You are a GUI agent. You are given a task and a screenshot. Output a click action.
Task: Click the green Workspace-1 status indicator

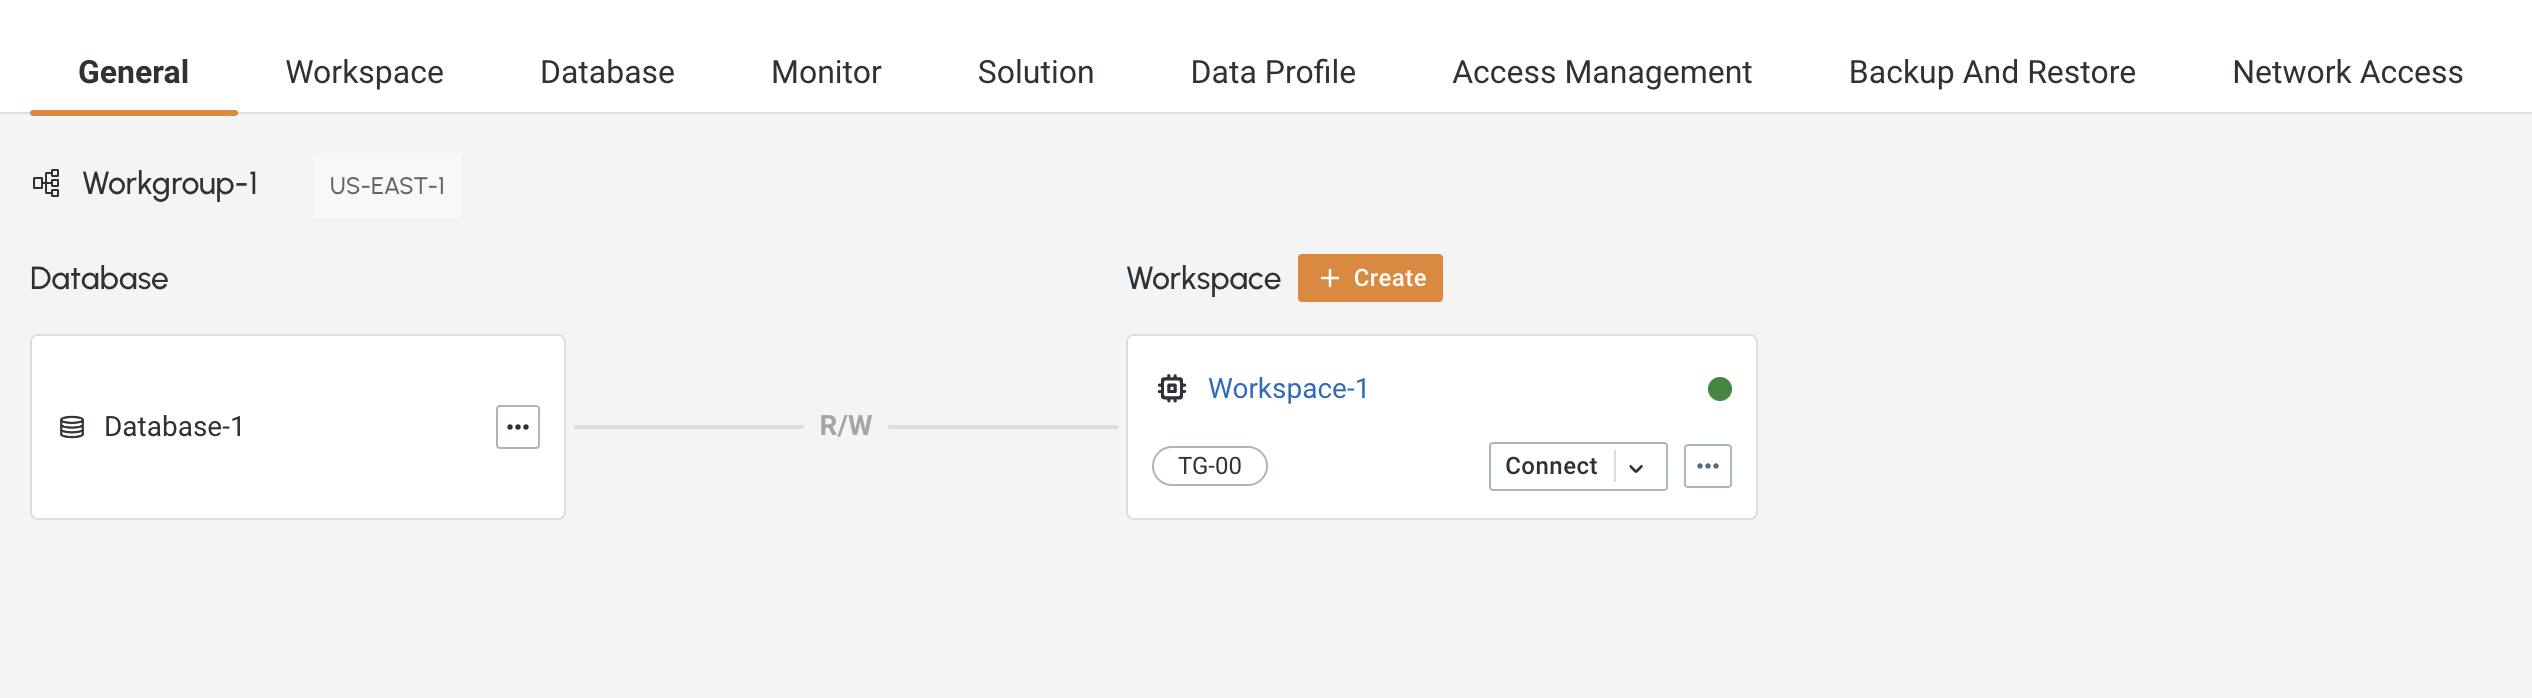pos(1720,389)
